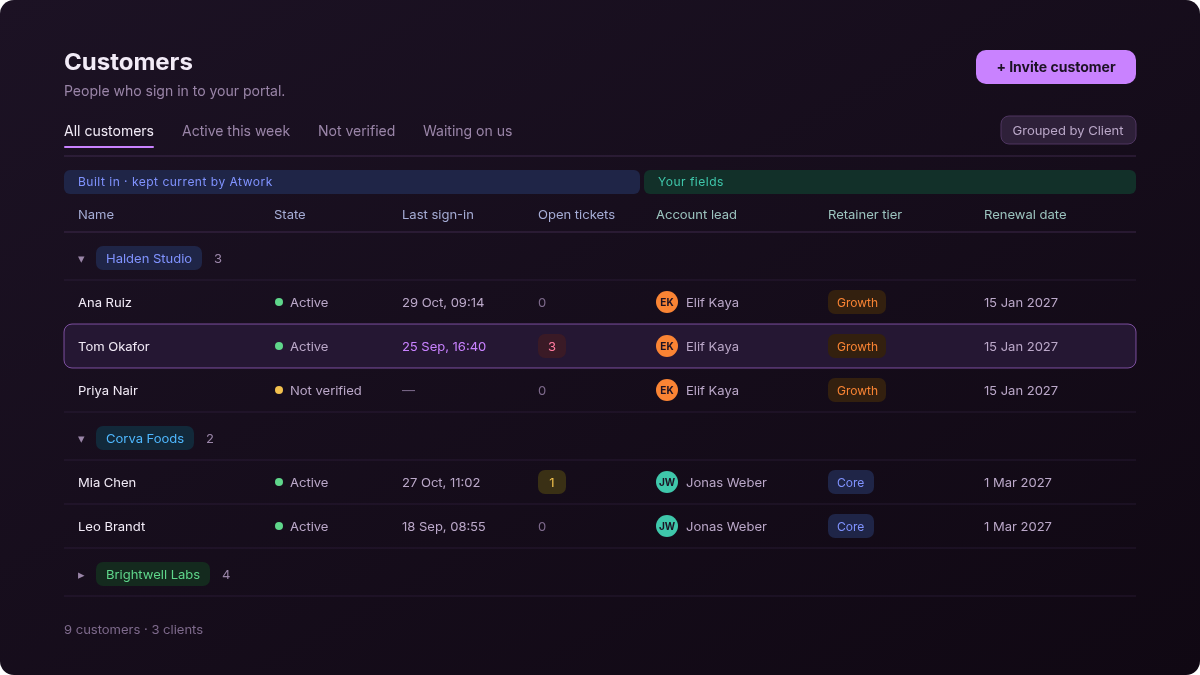Select the Core tier tag for Leo Brandt
1200x675 pixels.
[x=851, y=526]
